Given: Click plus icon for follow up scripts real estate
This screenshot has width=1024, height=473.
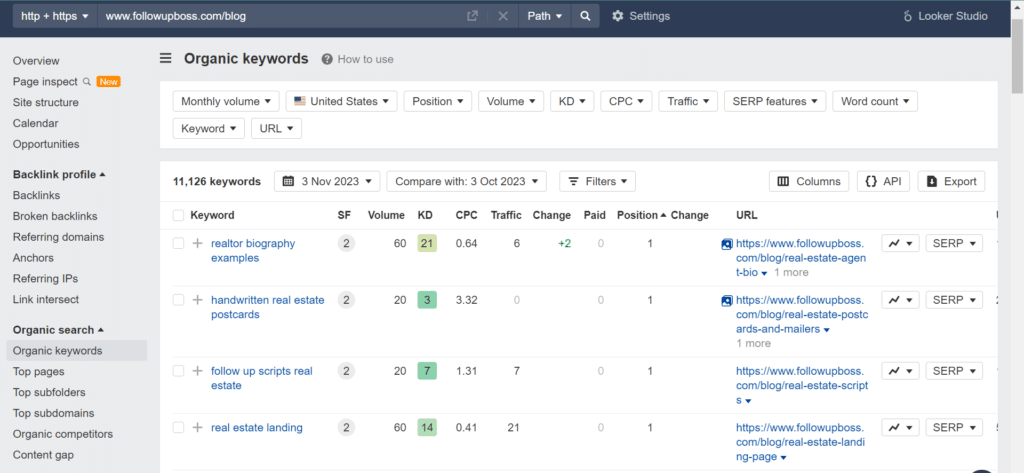Looking at the screenshot, I should [x=197, y=371].
